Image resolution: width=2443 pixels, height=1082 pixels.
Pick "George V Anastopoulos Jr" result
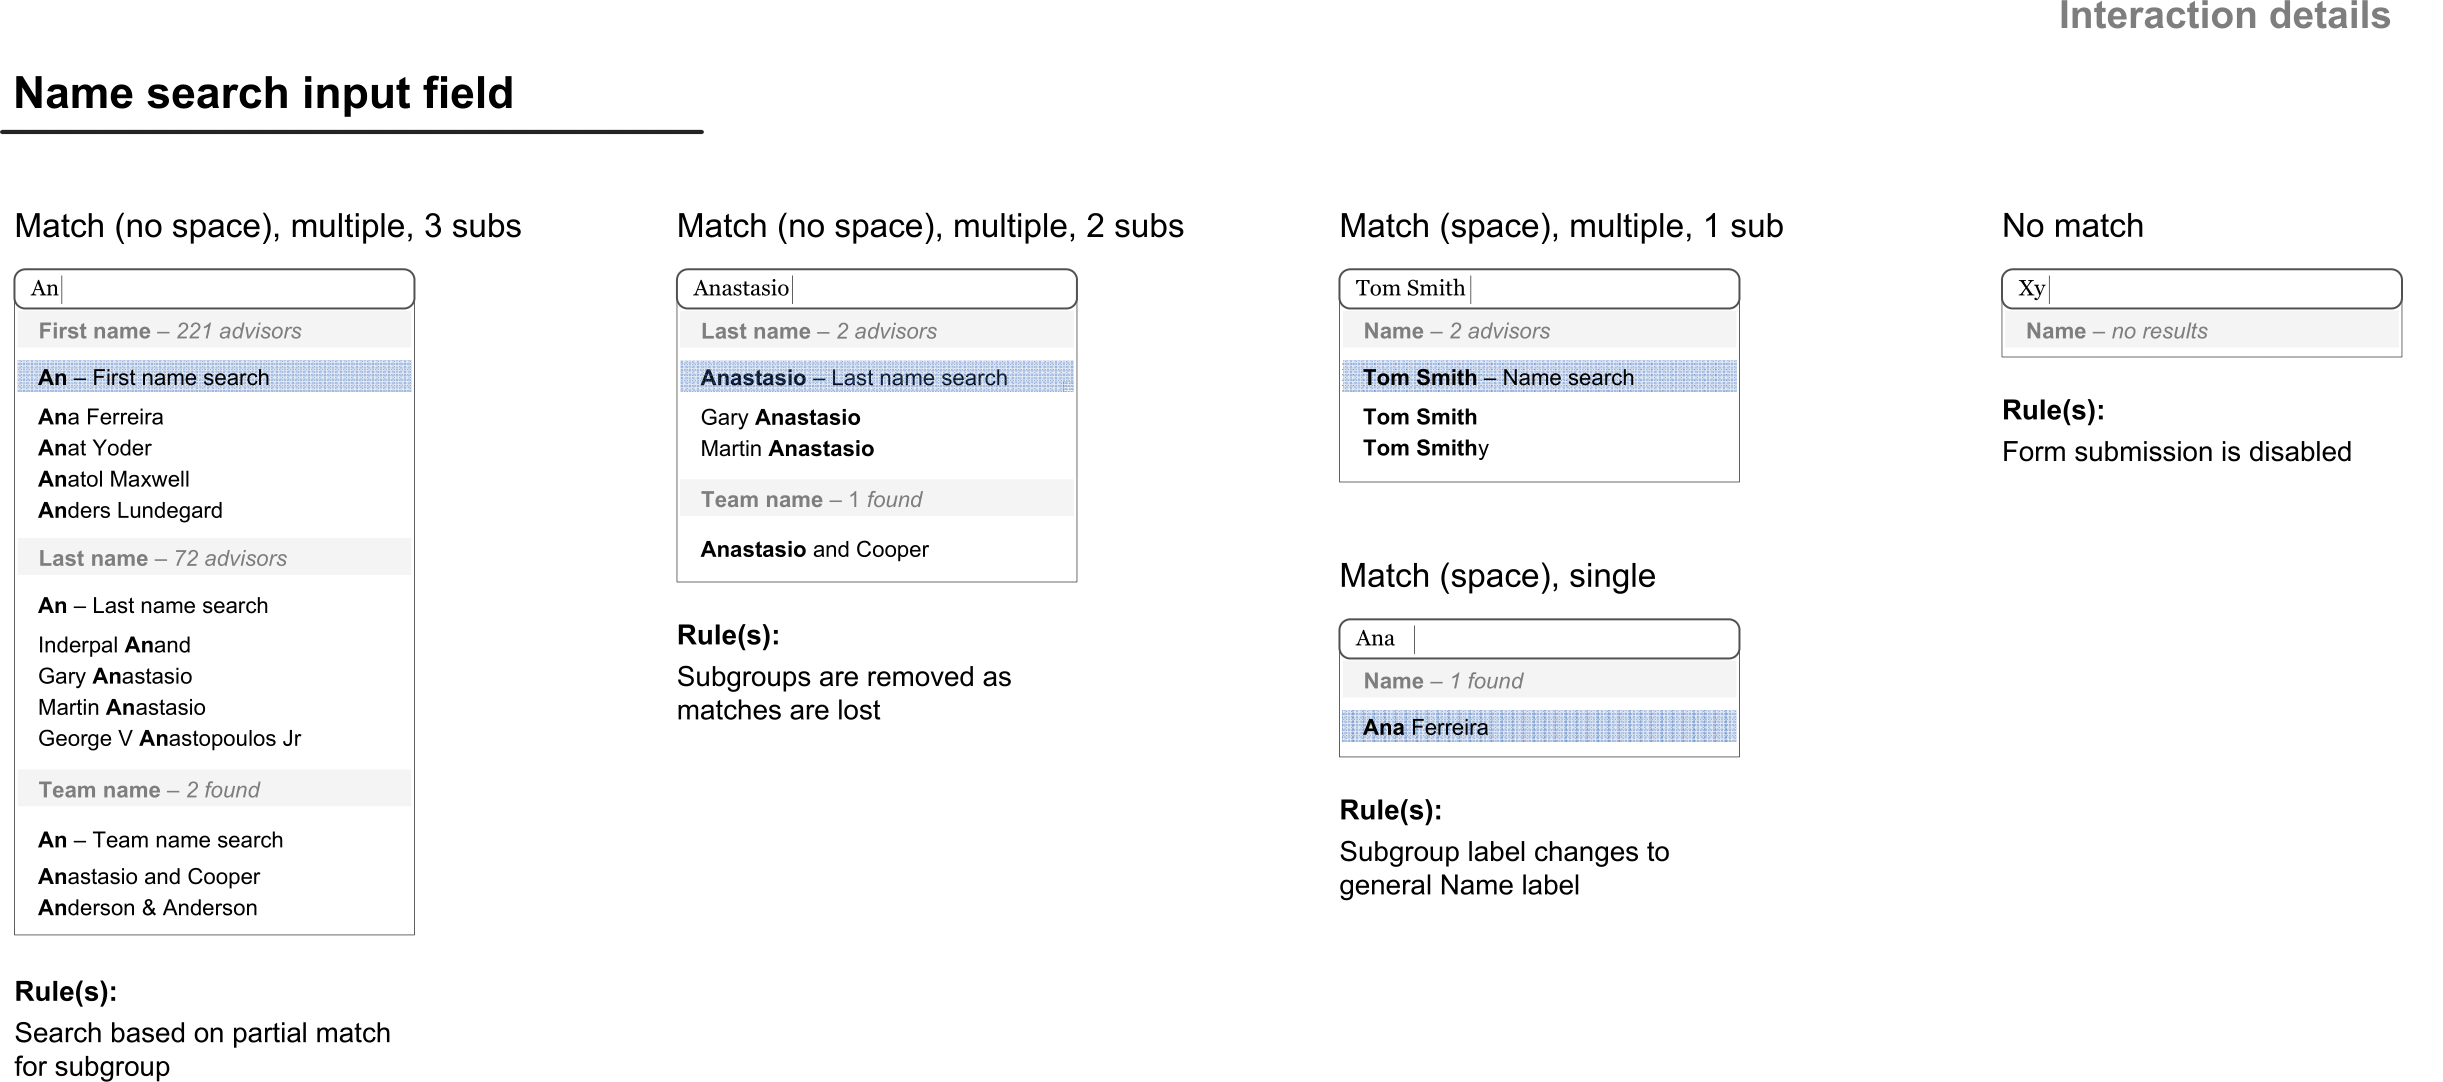169,738
